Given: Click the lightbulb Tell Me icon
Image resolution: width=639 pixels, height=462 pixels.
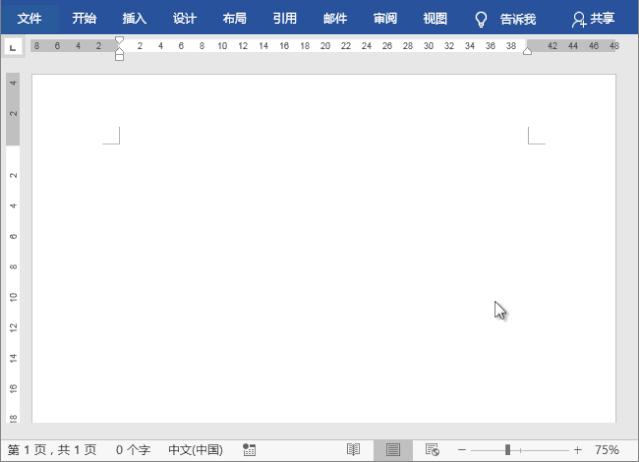Looking at the screenshot, I should 481,19.
